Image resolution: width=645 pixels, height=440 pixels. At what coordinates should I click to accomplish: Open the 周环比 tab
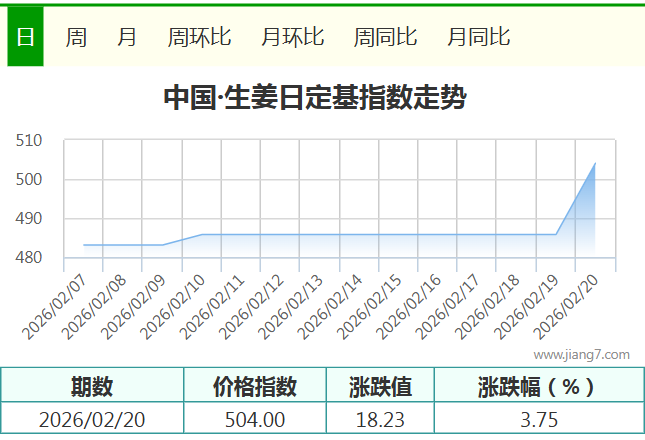coord(199,37)
